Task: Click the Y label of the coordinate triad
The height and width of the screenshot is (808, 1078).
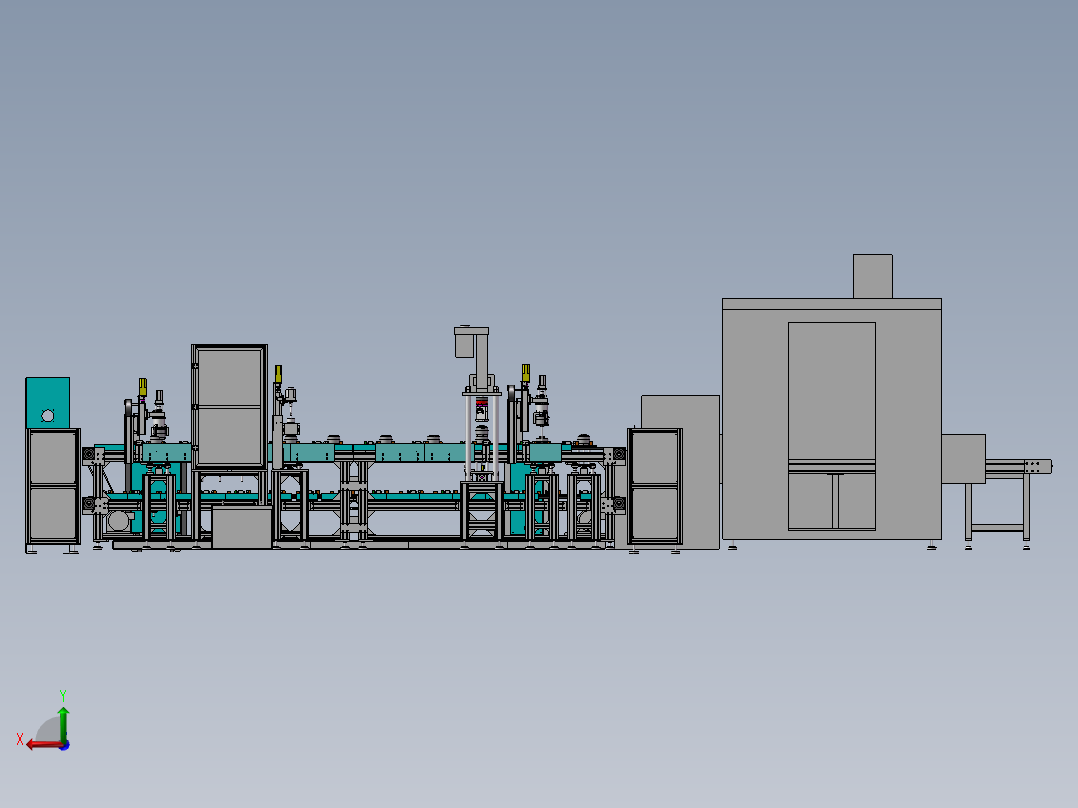Action: click(63, 695)
